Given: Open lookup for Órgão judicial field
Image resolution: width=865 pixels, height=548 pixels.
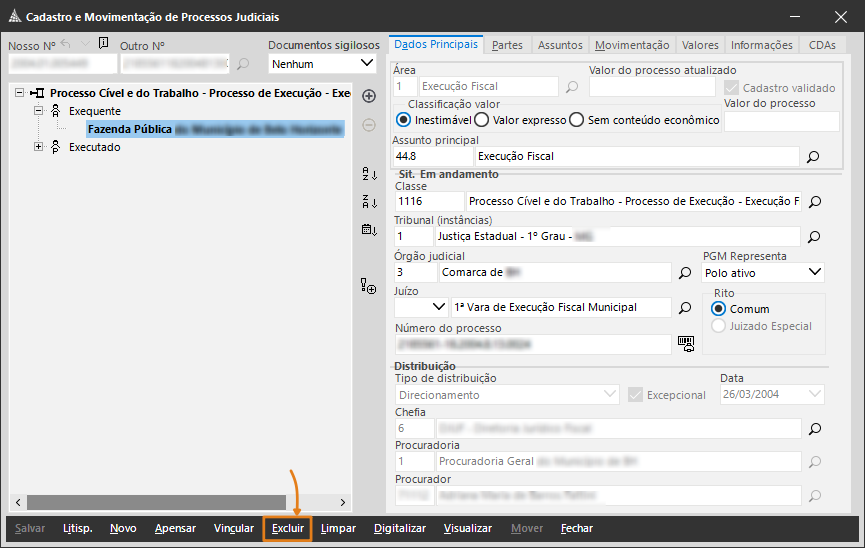Looking at the screenshot, I should (x=685, y=272).
